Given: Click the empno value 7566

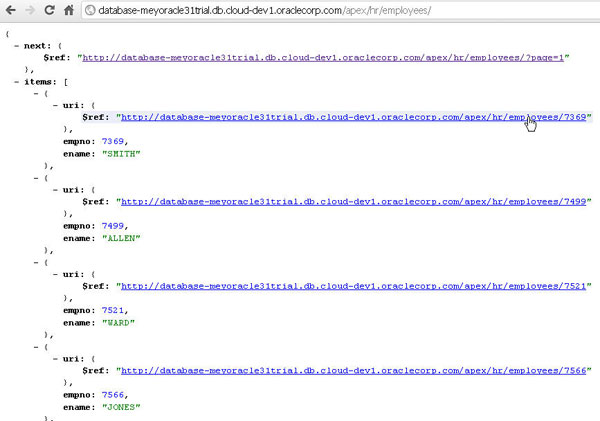Looking at the screenshot, I should (x=112, y=395).
